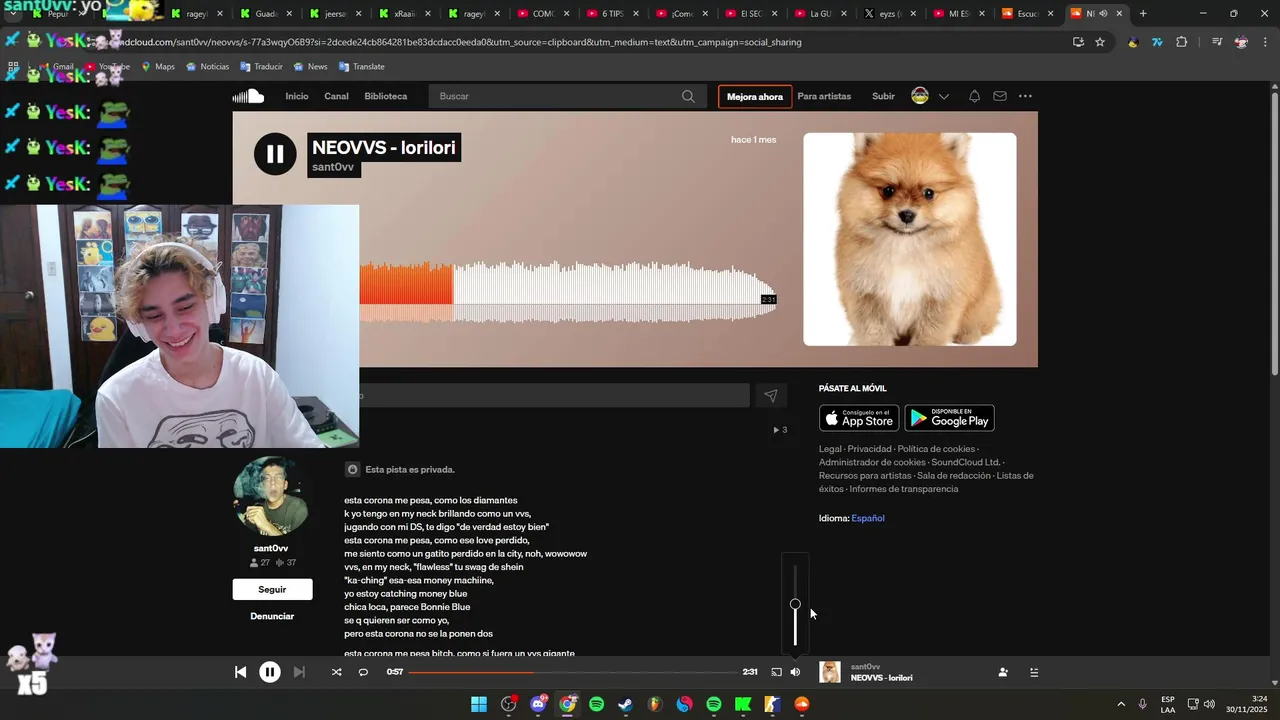This screenshot has height=720, width=1280.
Task: Click the Mejora ahora button
Action: [755, 96]
